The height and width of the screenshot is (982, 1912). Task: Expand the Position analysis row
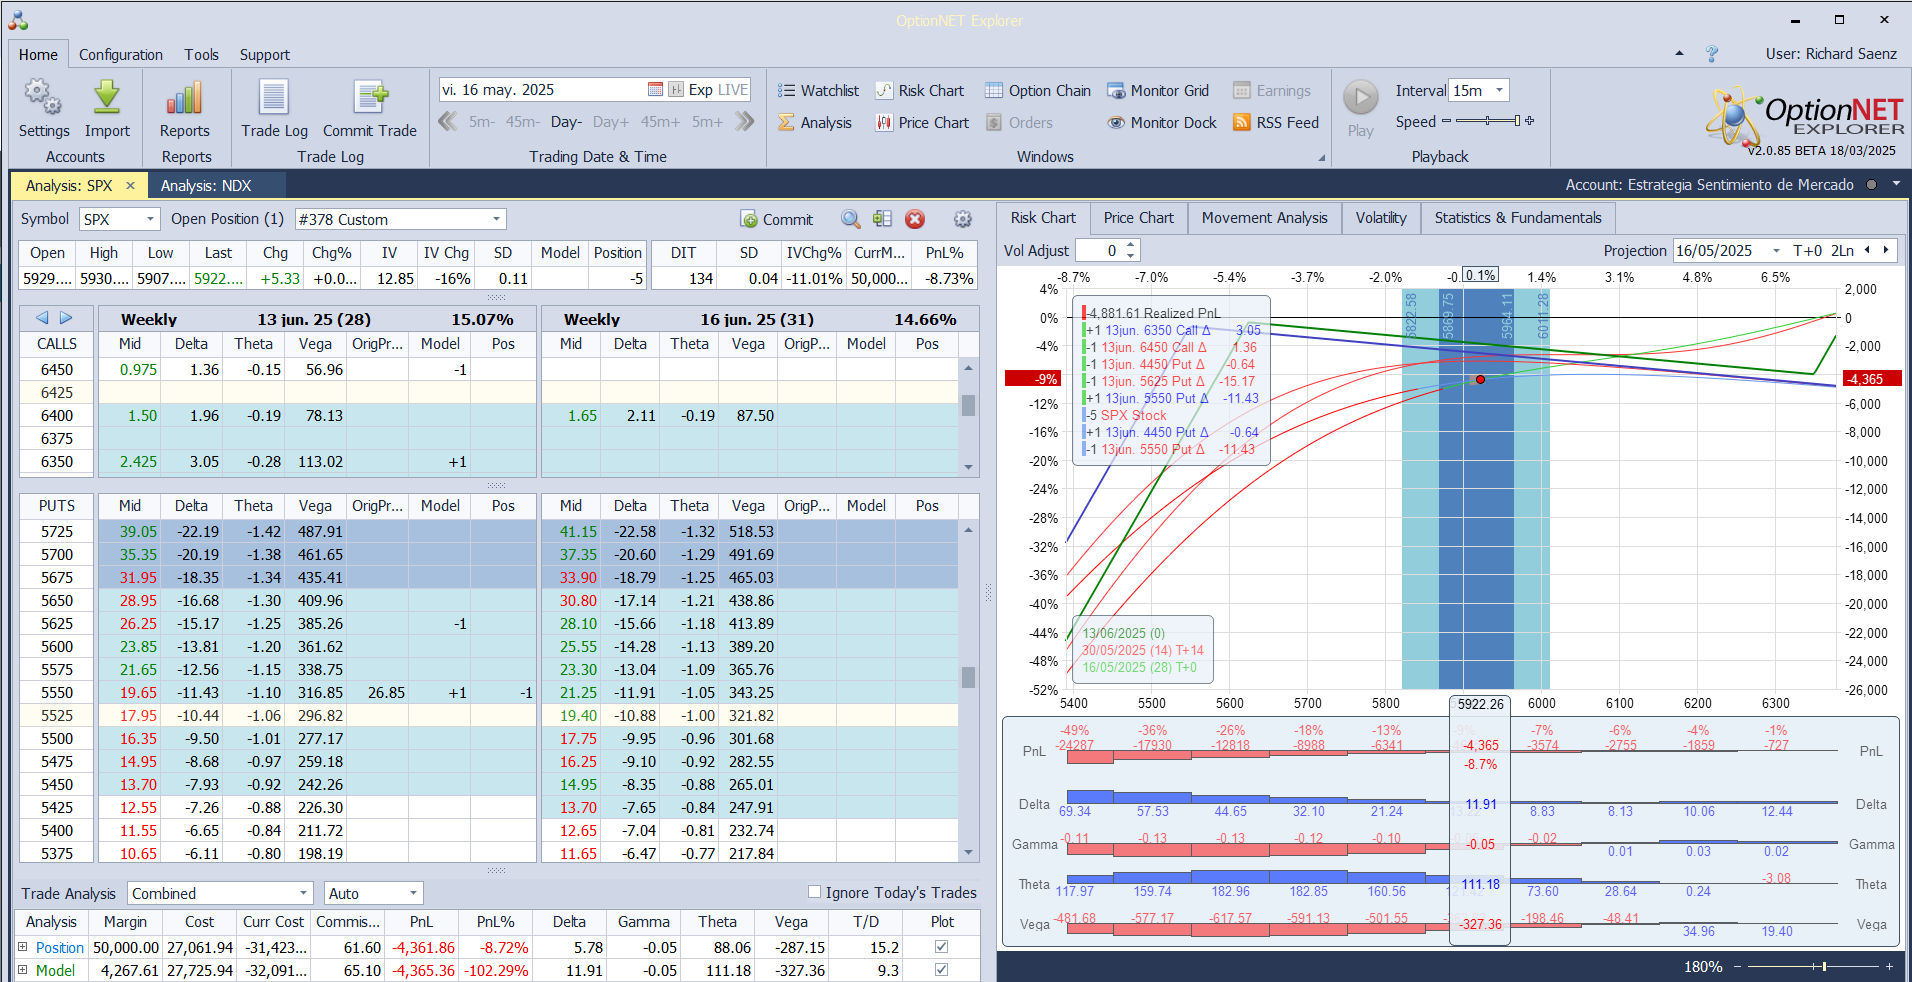23,946
